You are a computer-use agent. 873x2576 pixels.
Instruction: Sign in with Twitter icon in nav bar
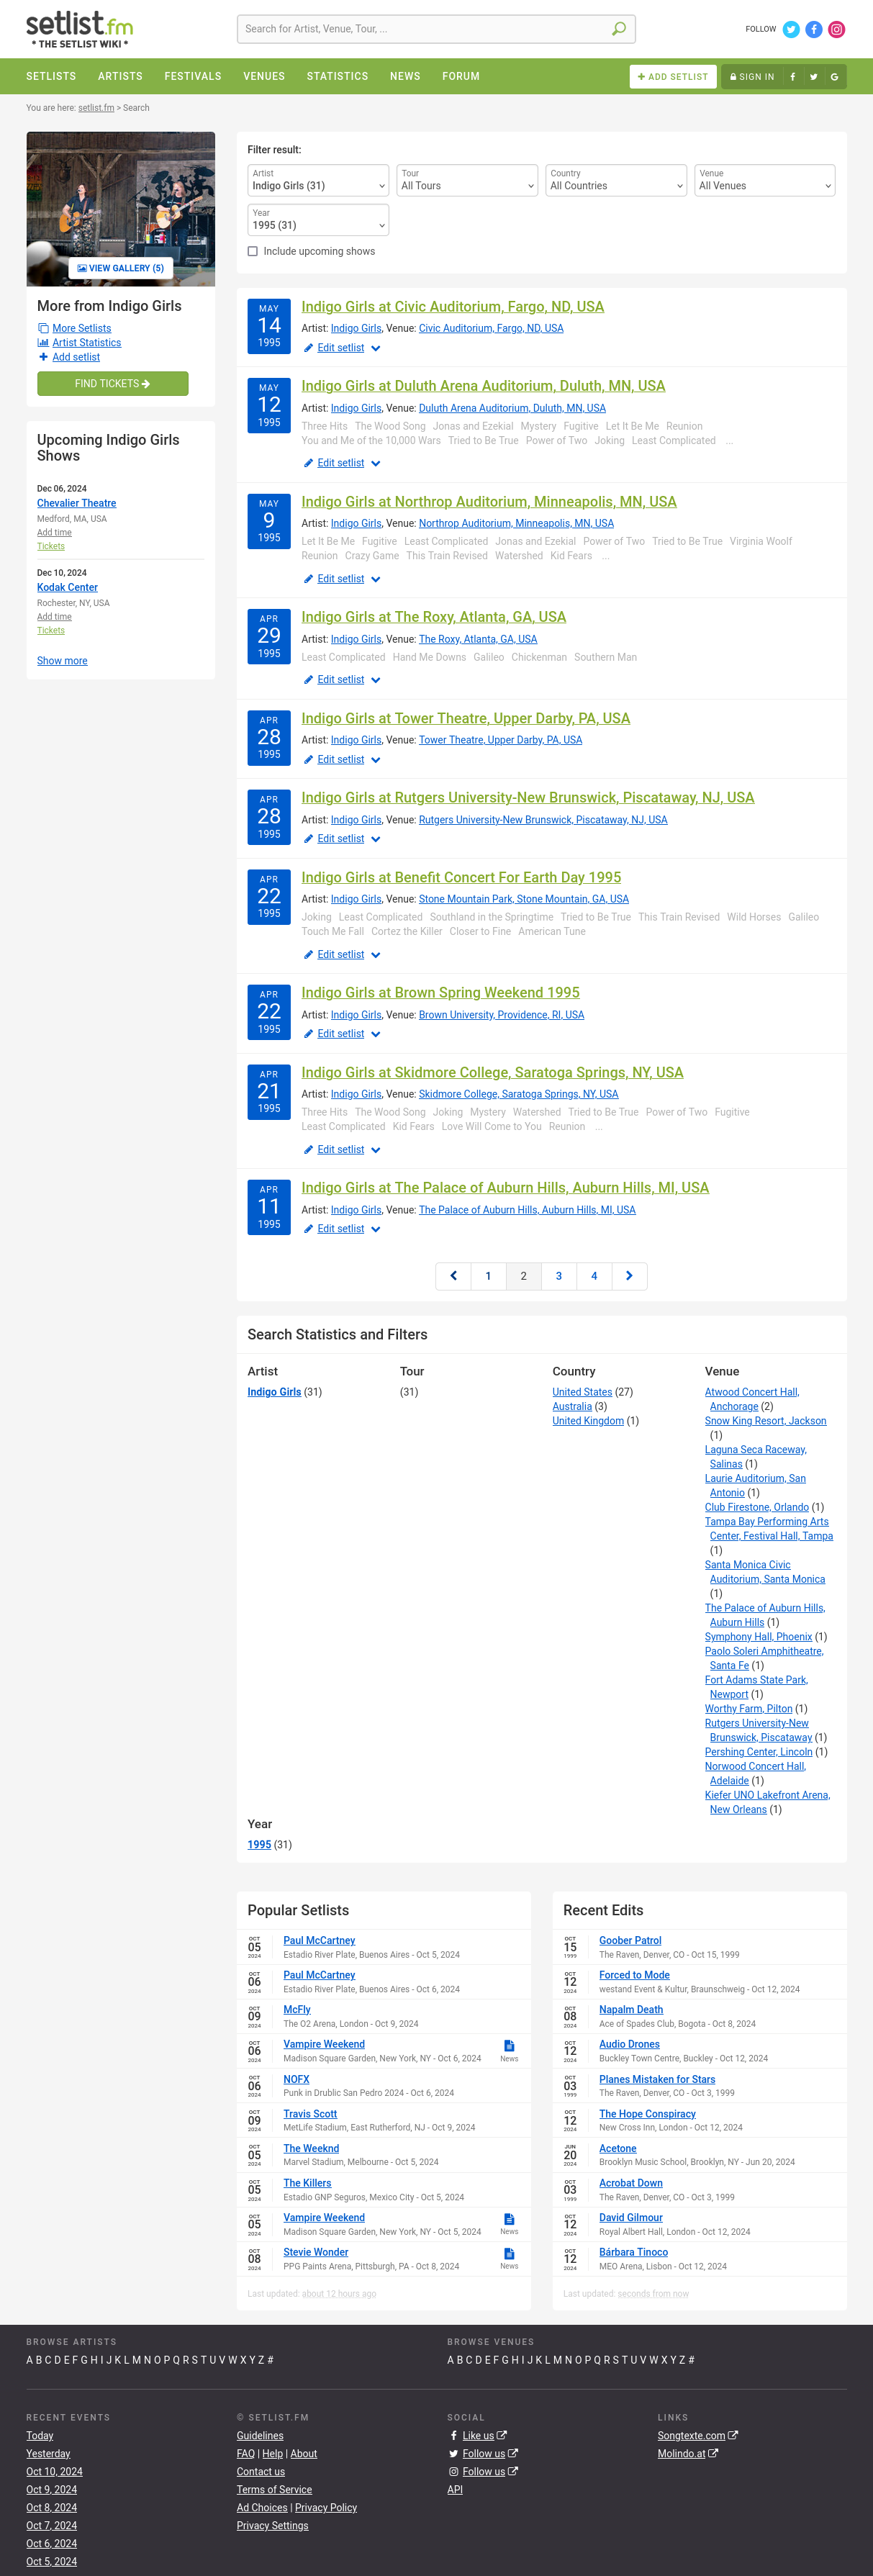(814, 77)
